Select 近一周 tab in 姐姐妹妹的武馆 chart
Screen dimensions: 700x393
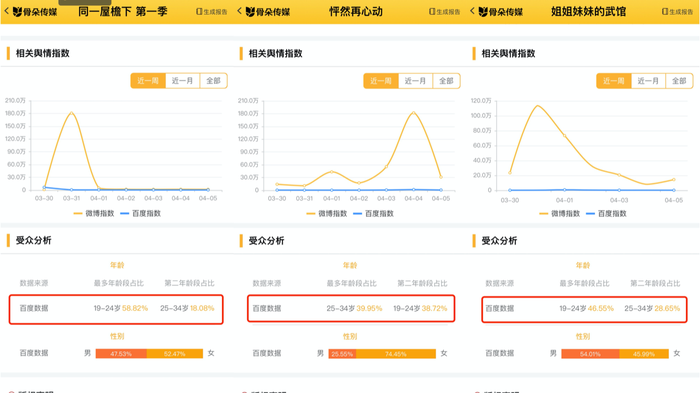coord(614,81)
